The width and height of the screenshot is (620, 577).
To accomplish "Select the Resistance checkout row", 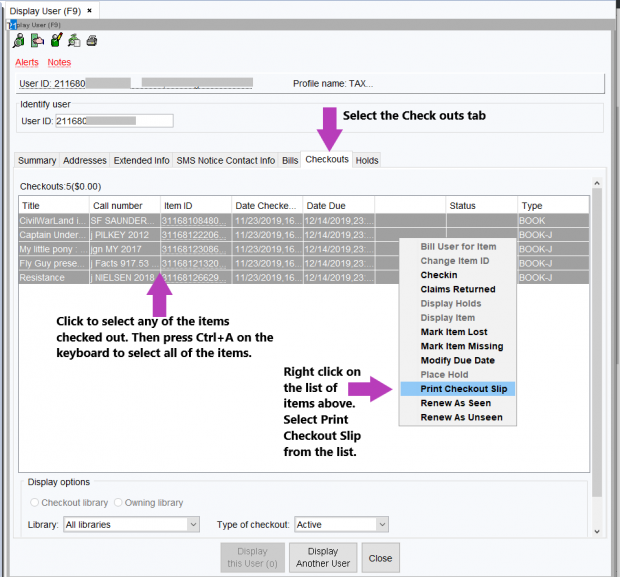I will [x=304, y=278].
